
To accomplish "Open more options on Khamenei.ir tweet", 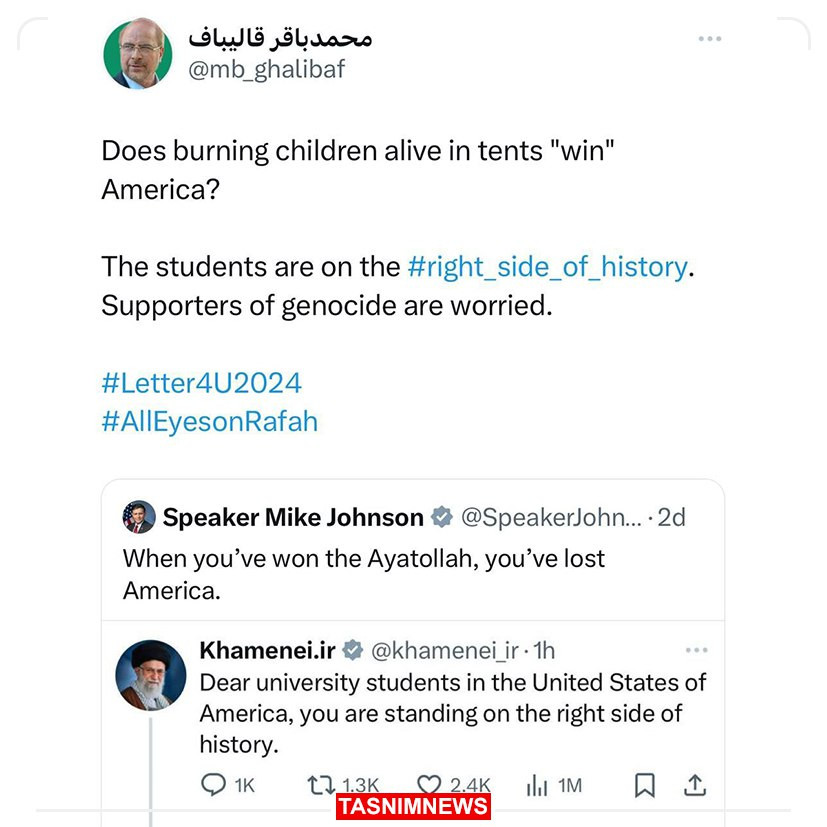I will (x=696, y=650).
